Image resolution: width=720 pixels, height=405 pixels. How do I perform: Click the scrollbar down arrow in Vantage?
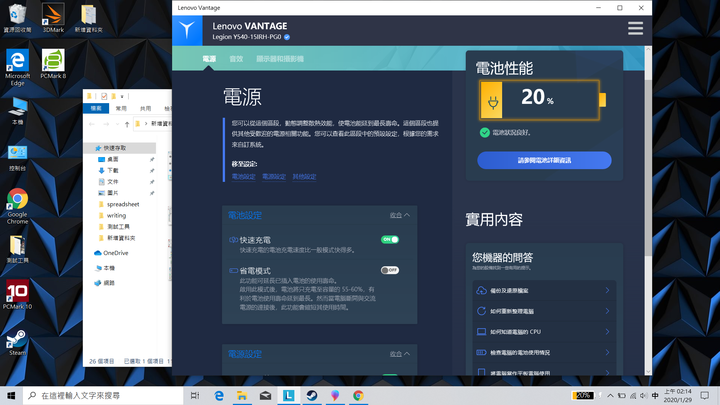pyautogui.click(x=648, y=371)
